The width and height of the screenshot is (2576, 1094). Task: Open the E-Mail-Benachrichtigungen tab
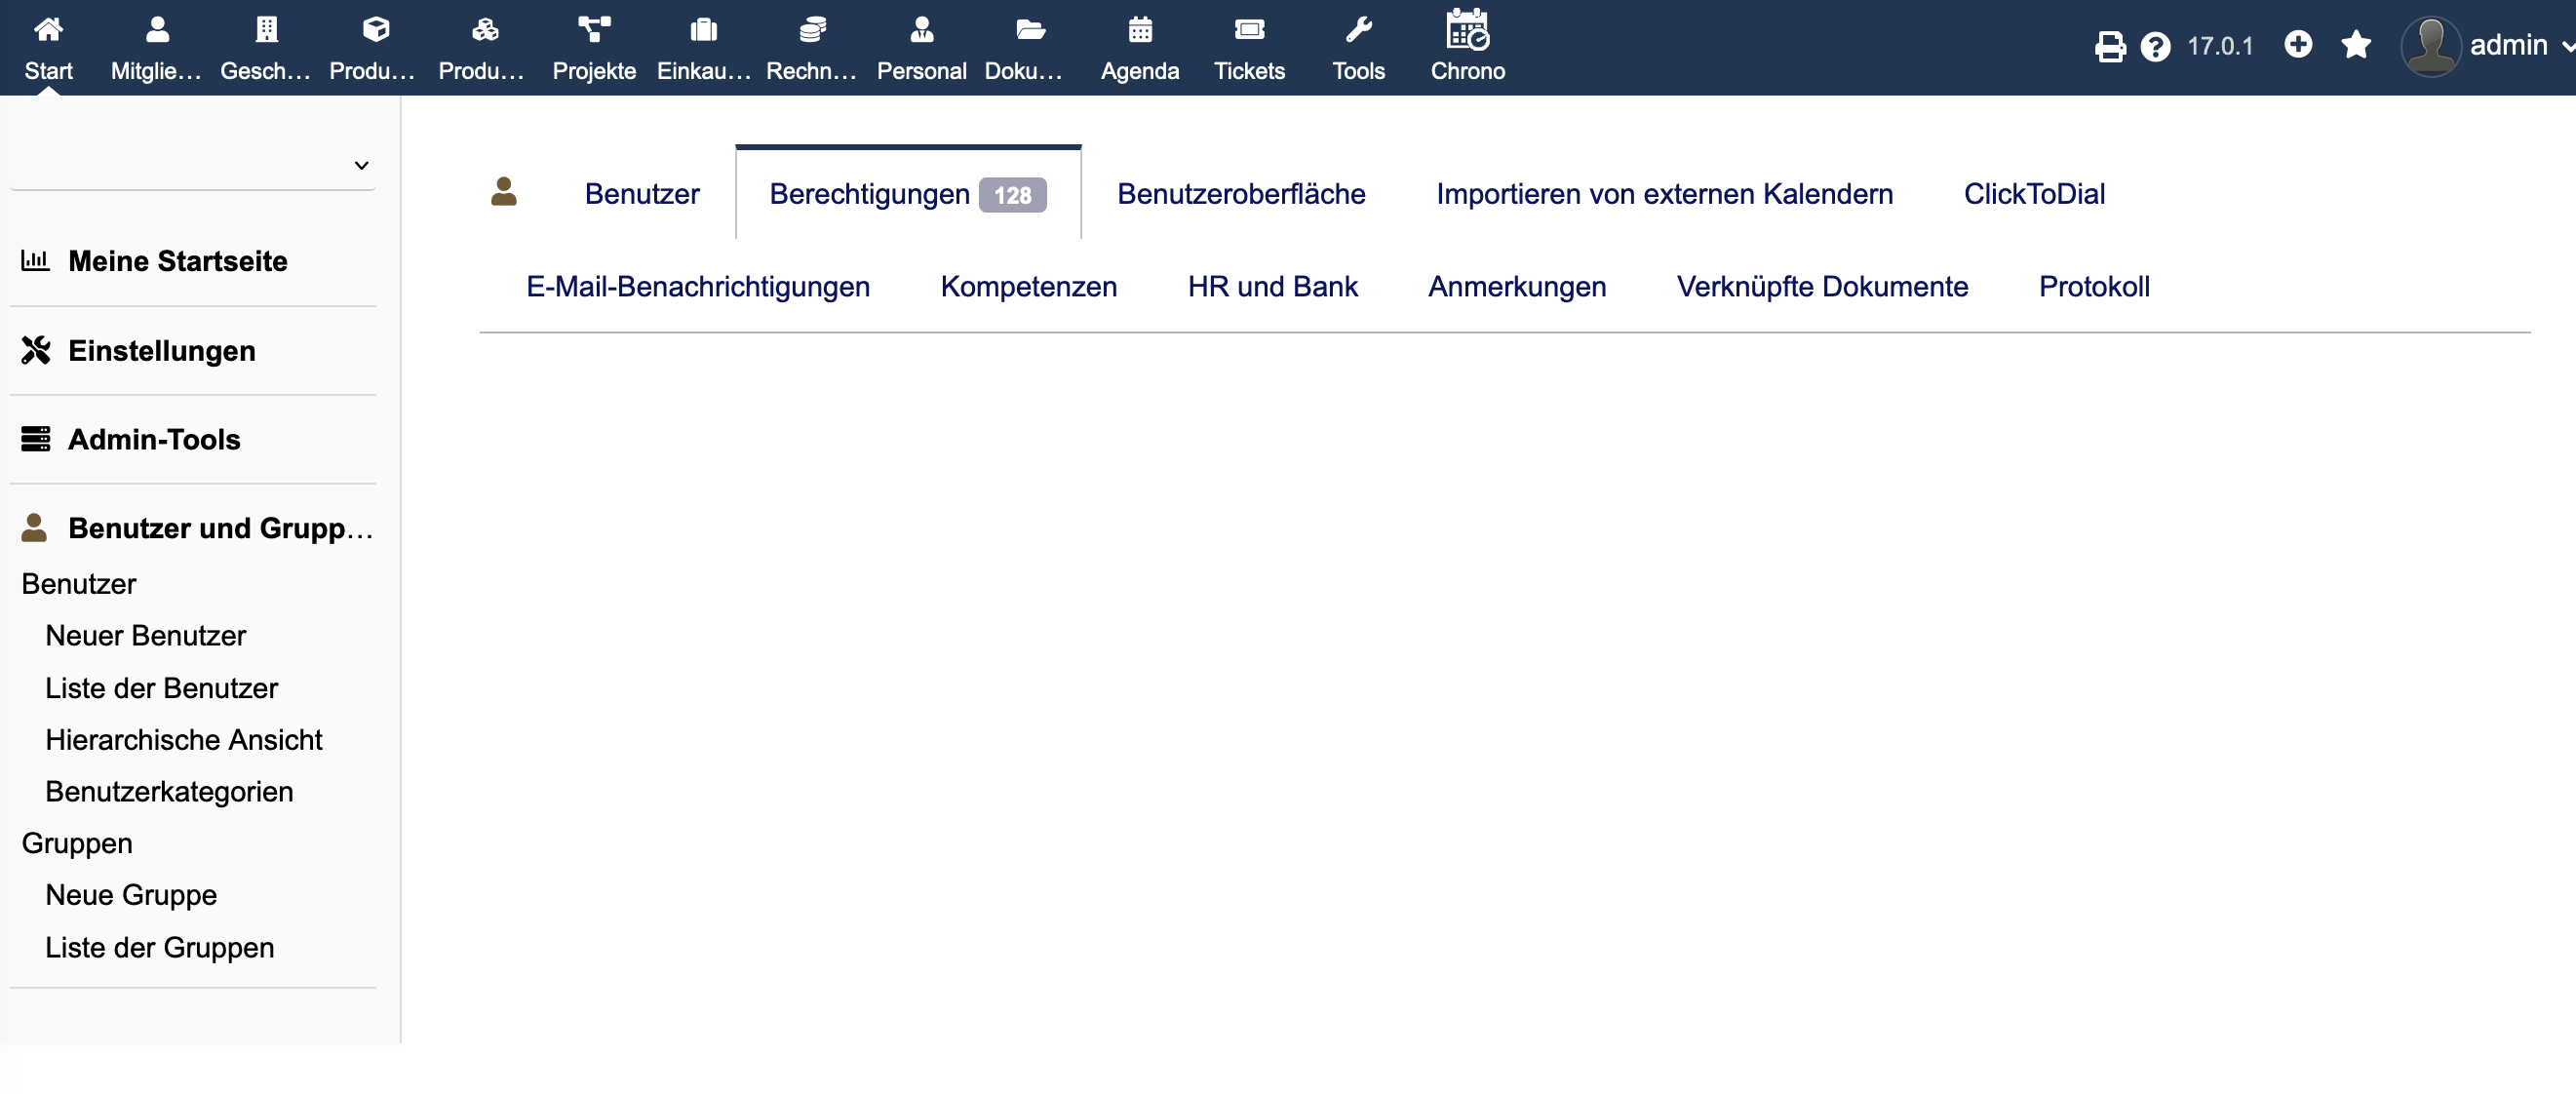point(698,287)
